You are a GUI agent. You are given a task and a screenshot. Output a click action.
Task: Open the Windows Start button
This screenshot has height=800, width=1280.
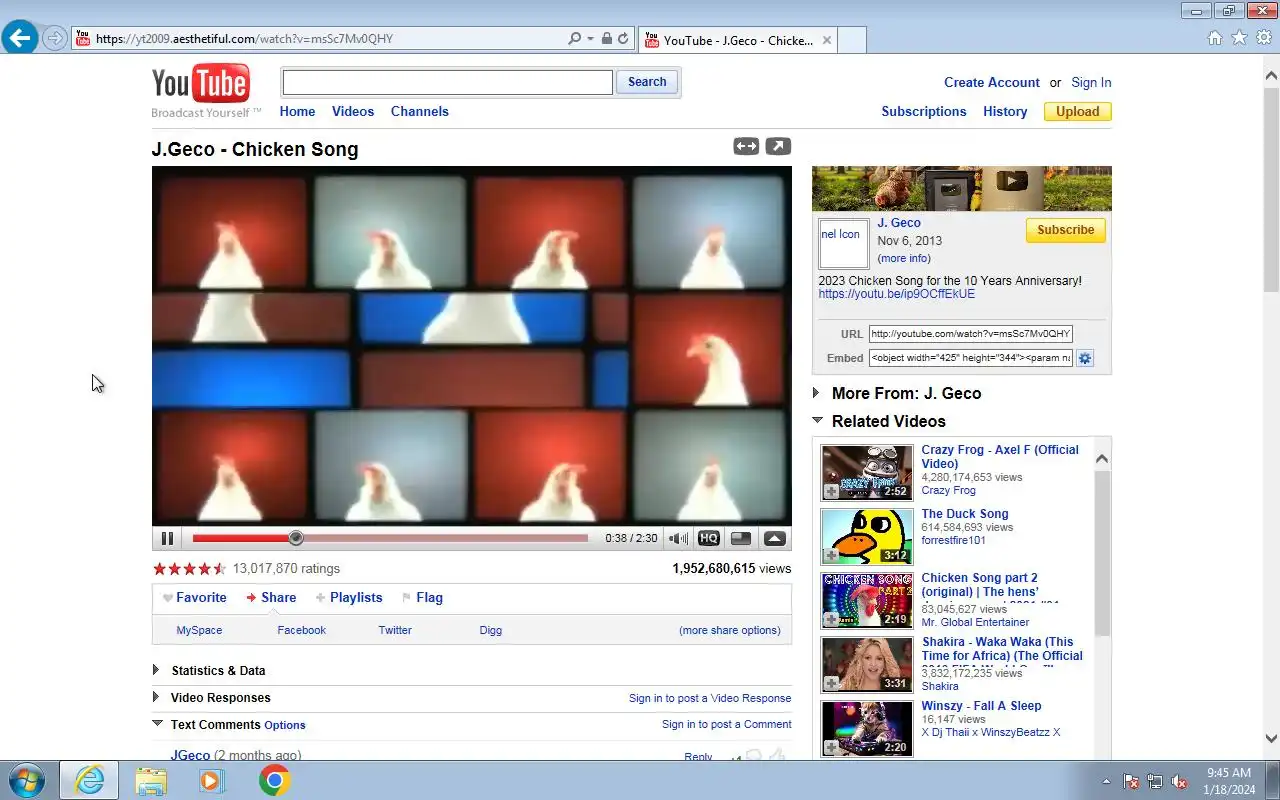[x=26, y=780]
